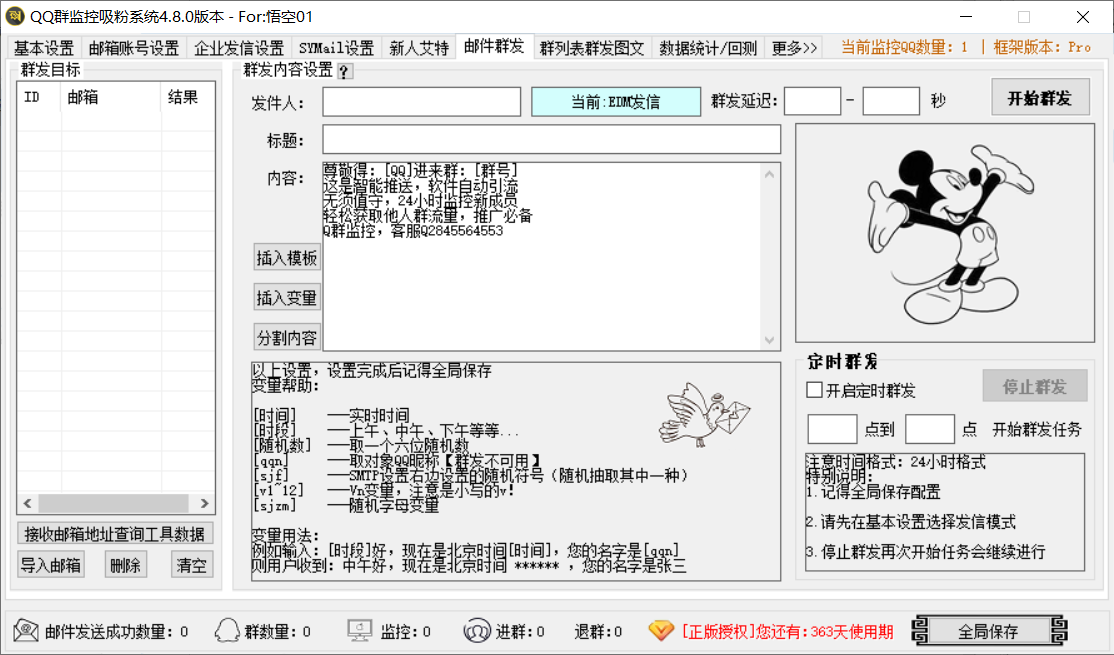Select the SYMail设置 tab
This screenshot has width=1114, height=655.
pos(336,48)
